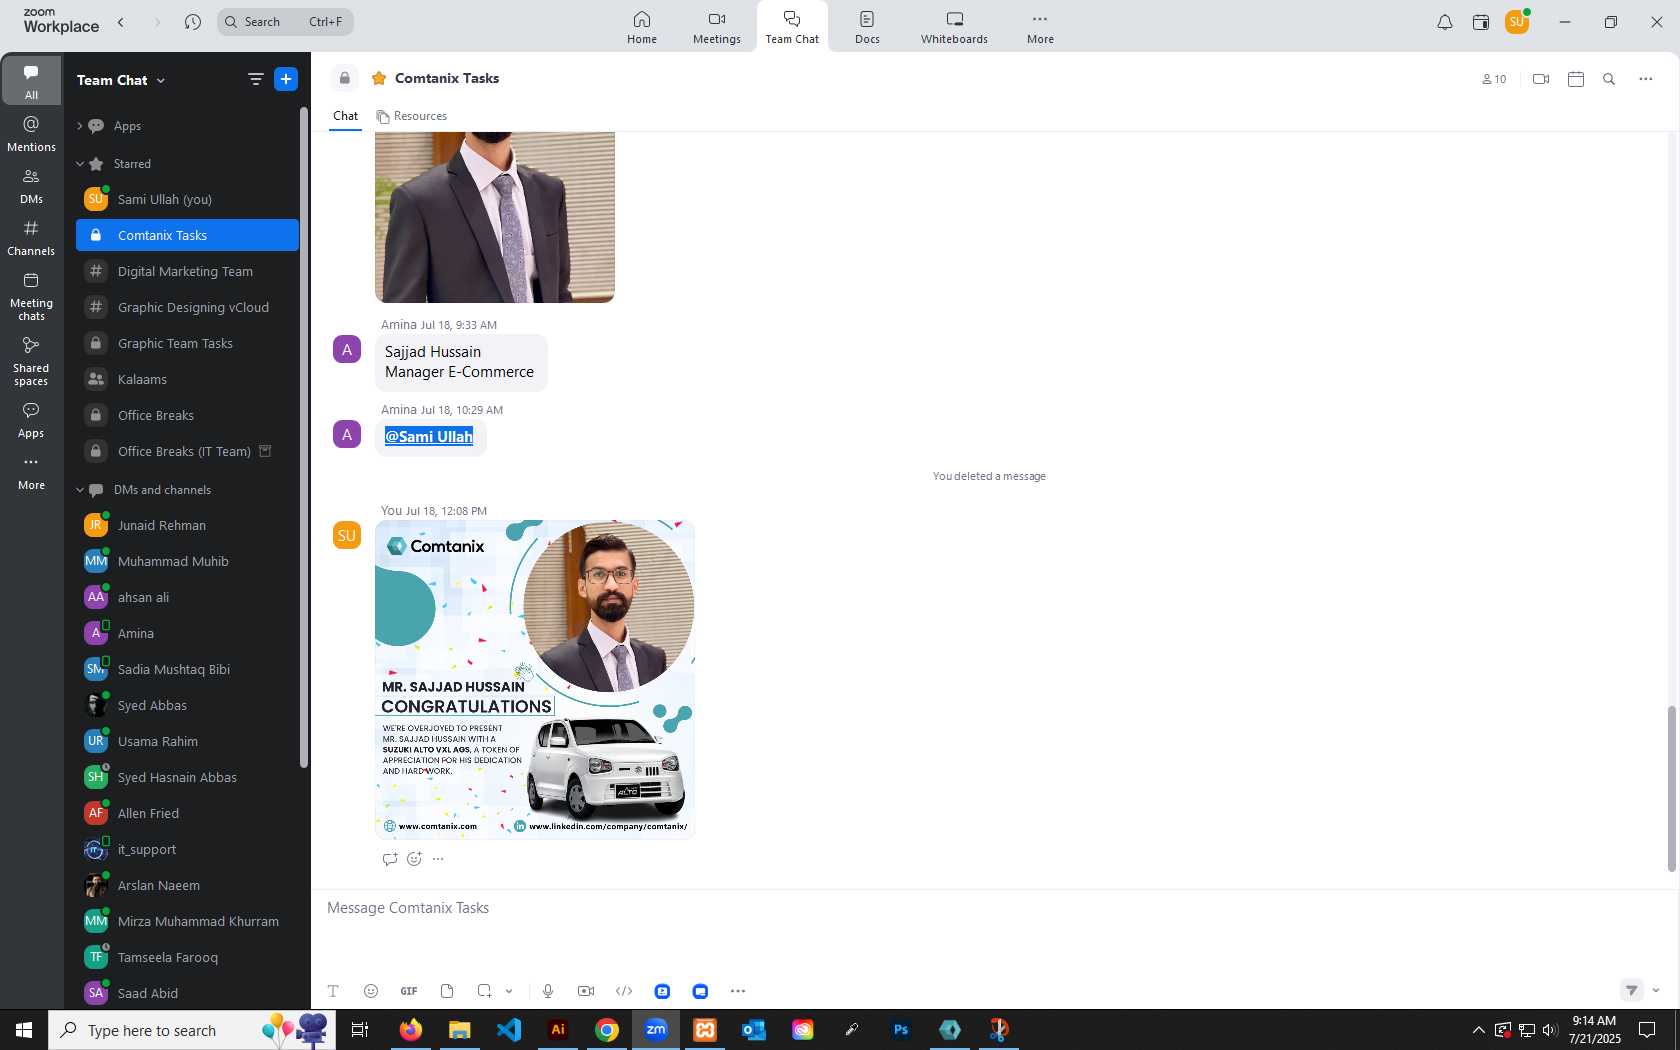This screenshot has height=1050, width=1680.
Task: Click the Message Comtanix Tasks input field
Action: pyautogui.click(x=990, y=908)
